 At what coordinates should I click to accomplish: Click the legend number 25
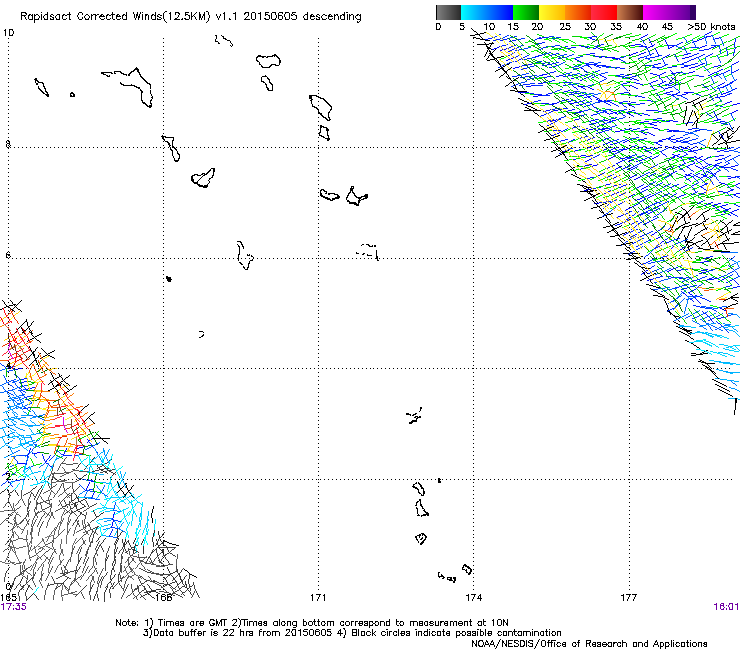coord(564,27)
